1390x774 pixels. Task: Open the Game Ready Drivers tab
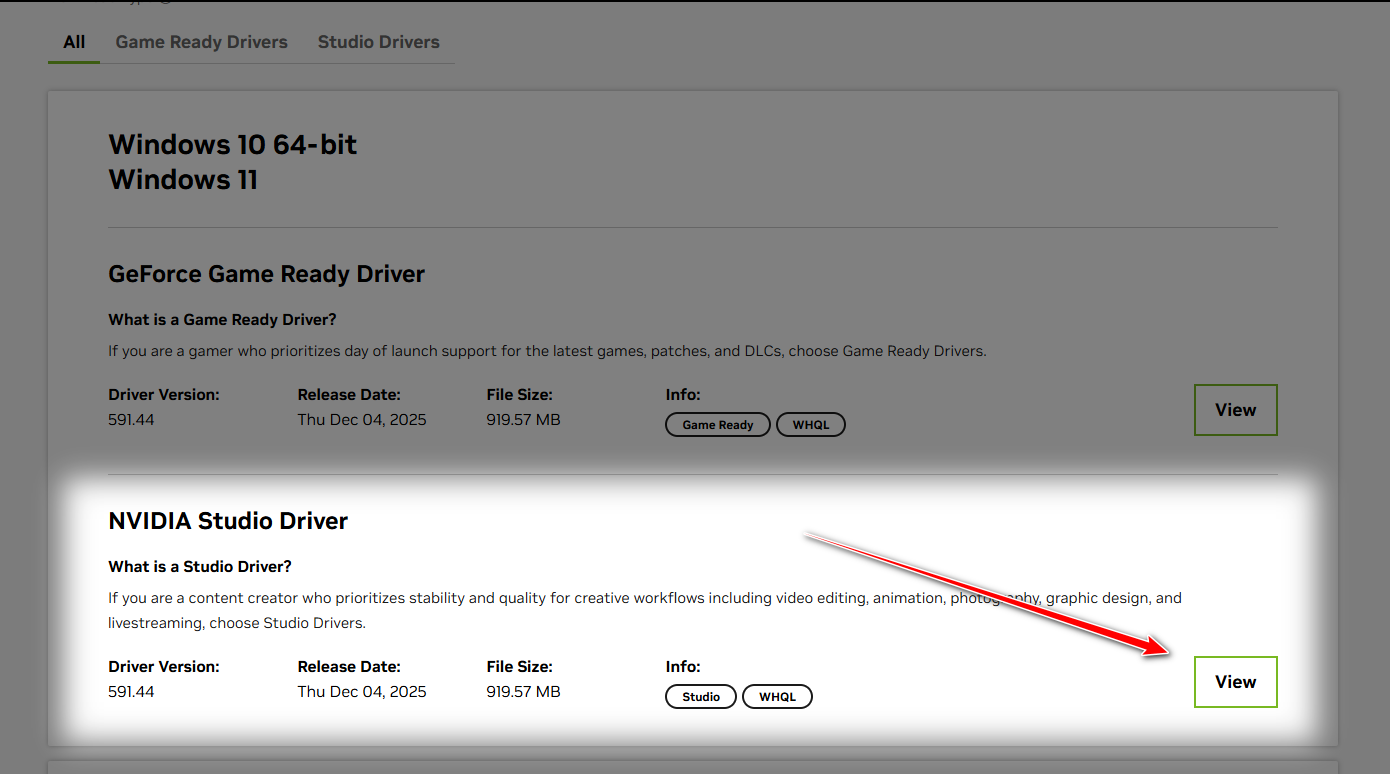coord(201,42)
